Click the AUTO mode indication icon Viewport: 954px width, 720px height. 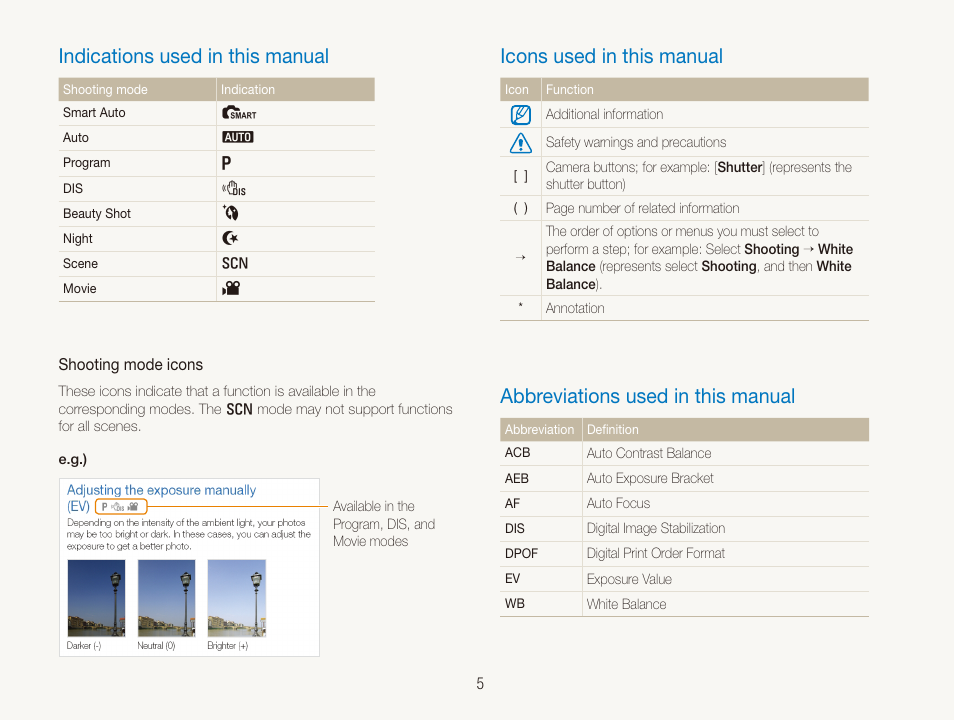[237, 138]
